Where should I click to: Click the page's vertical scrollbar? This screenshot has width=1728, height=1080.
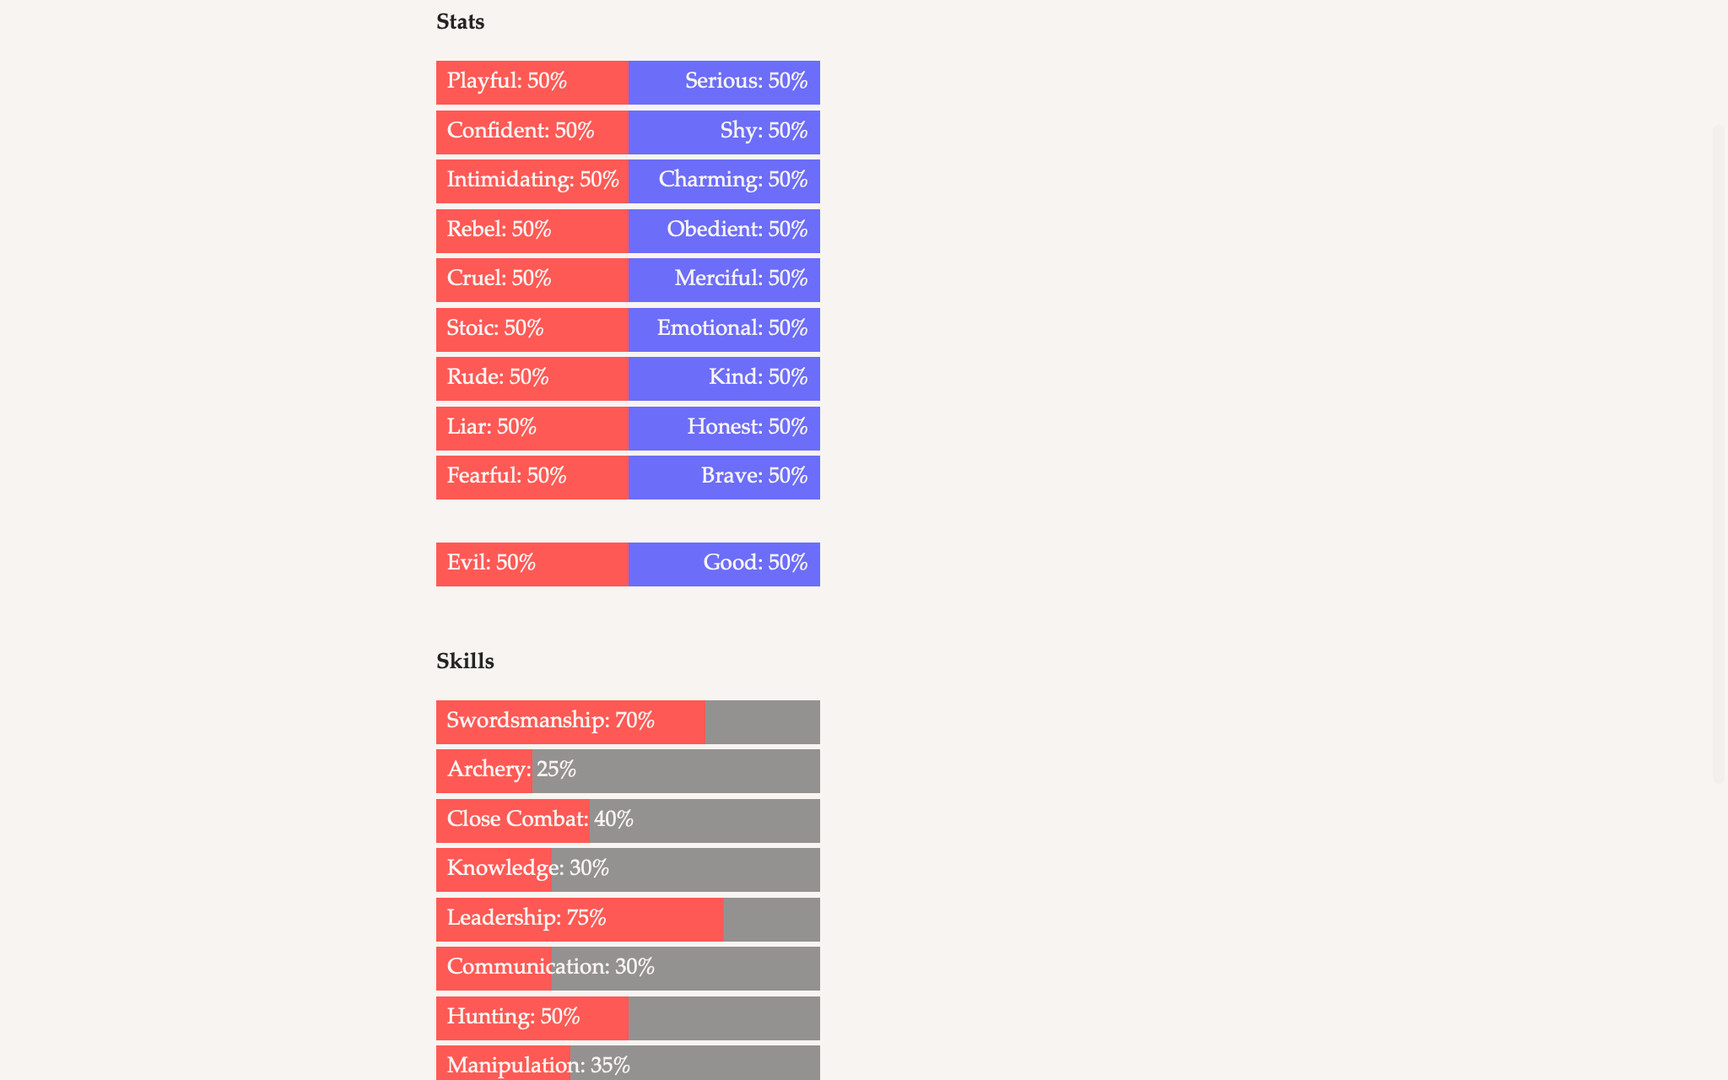1720,450
